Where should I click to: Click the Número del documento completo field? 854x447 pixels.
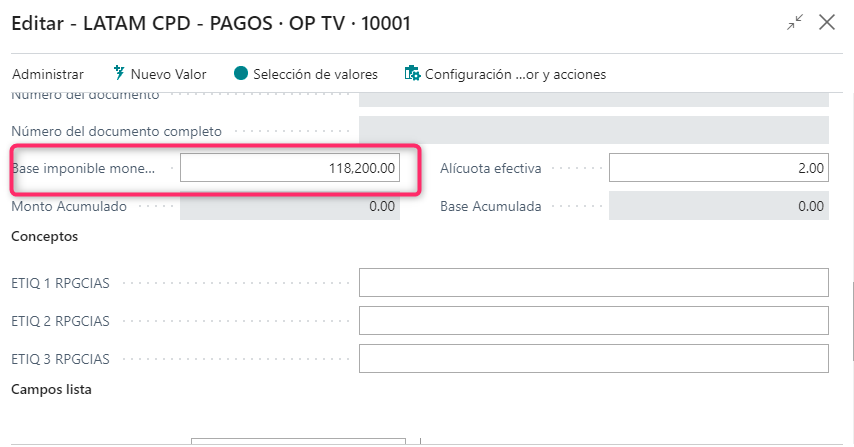click(594, 130)
